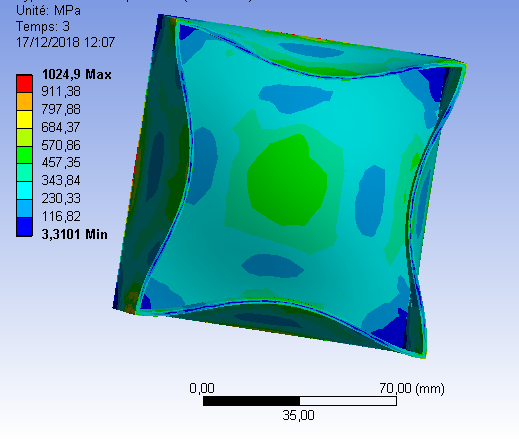Screen dimensions: 519x439
Task: Click the Unité: MPa text
Action: [48, 11]
